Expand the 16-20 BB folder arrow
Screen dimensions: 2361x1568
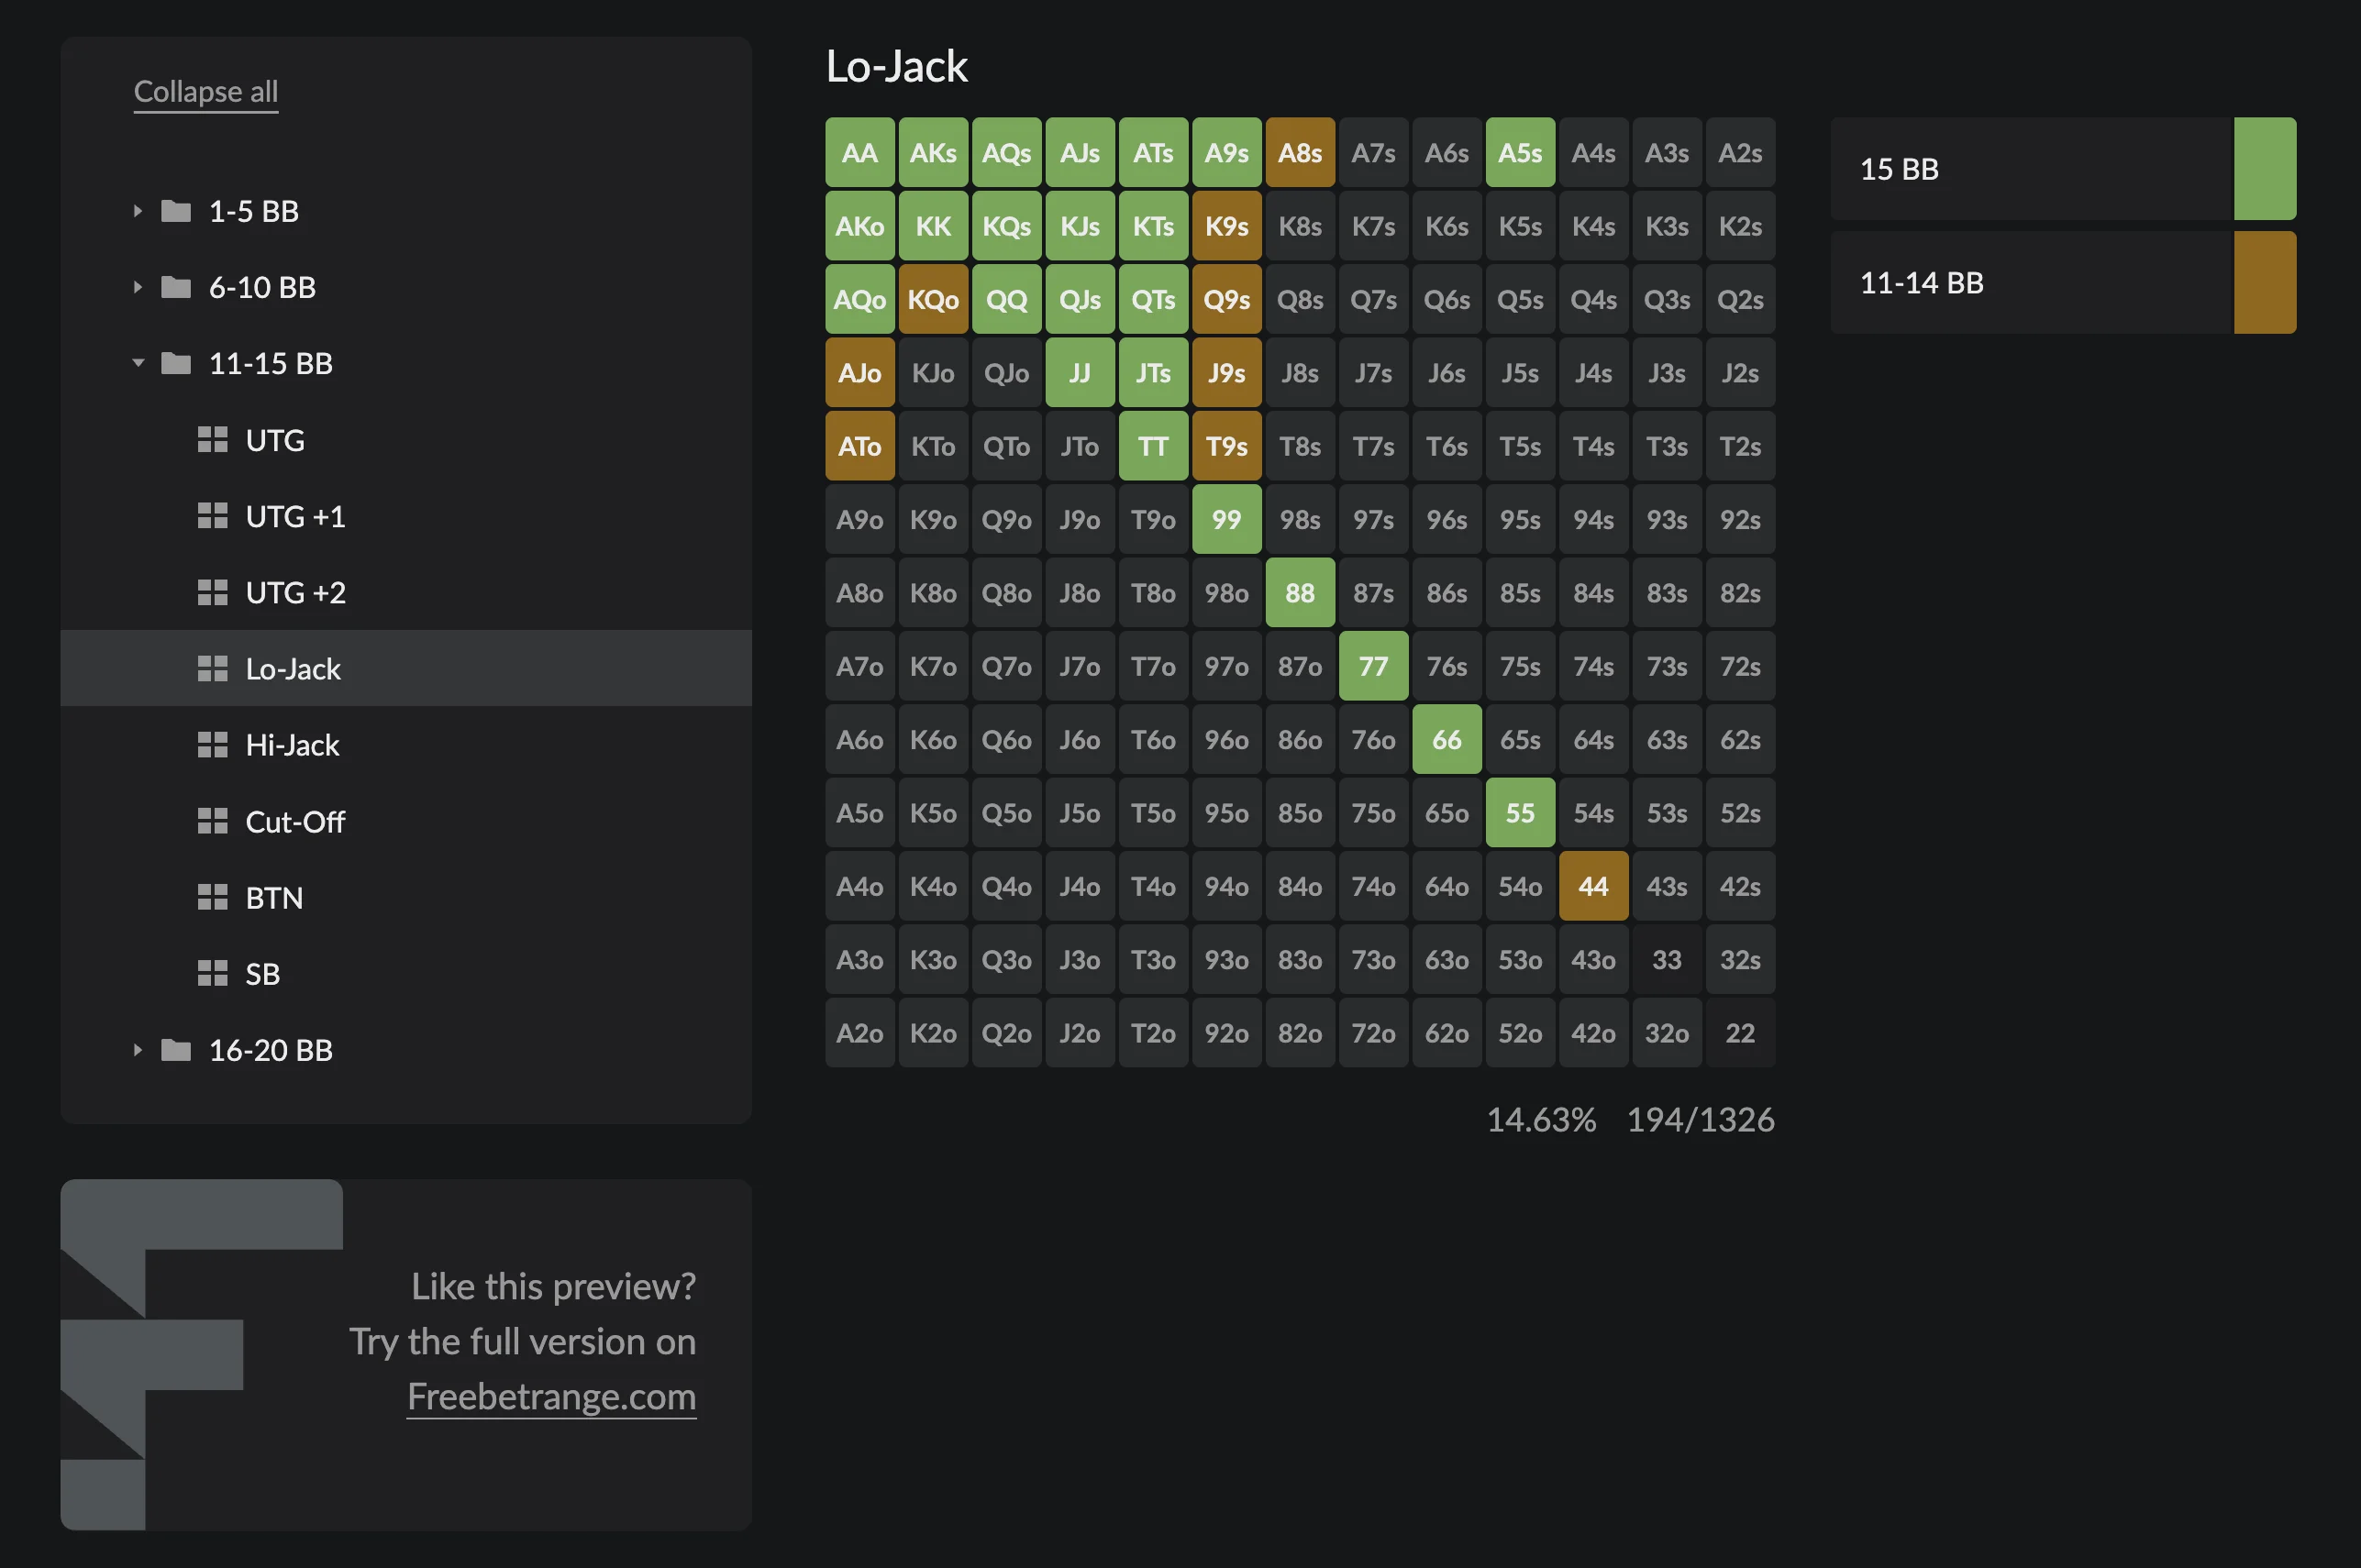[x=138, y=1050]
